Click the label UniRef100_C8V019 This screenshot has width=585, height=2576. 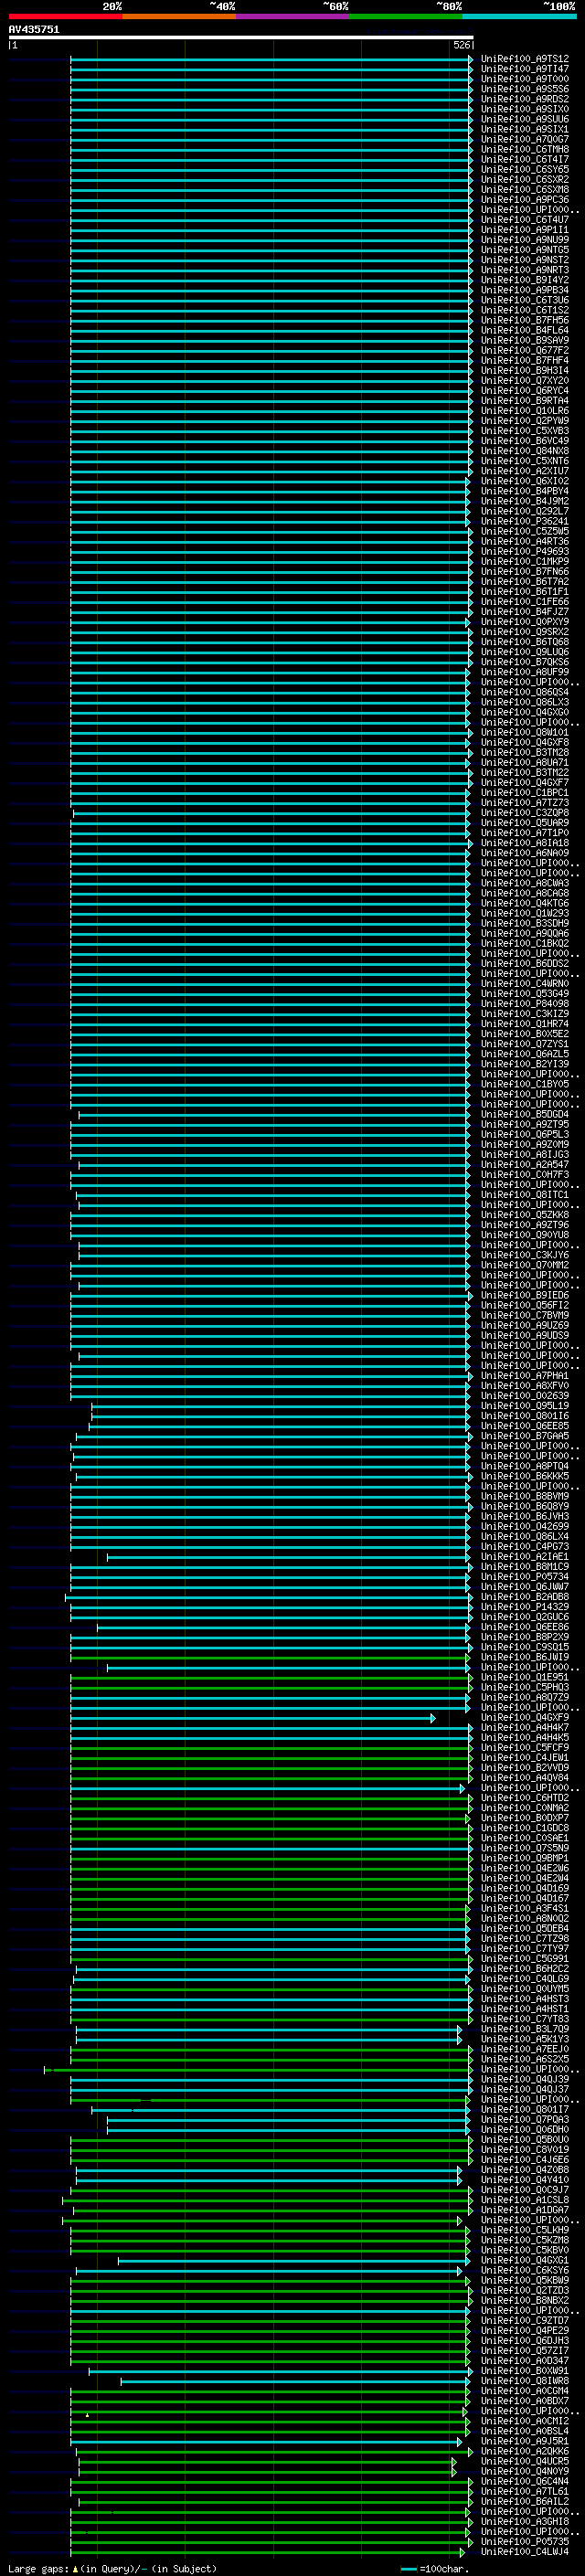pos(525,2149)
